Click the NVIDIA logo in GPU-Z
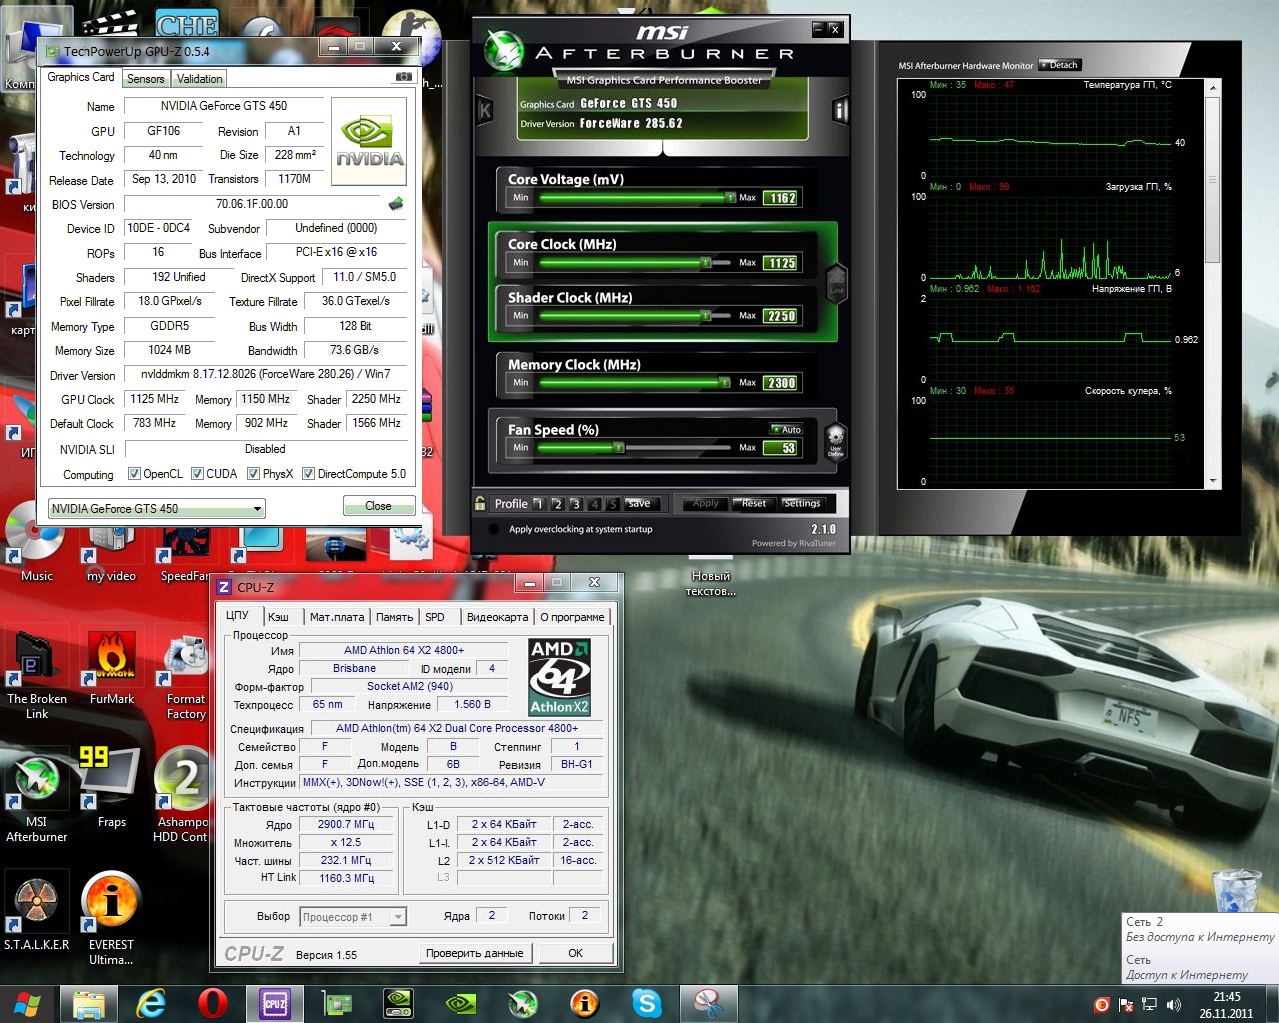The height and width of the screenshot is (1023, 1279). point(369,141)
